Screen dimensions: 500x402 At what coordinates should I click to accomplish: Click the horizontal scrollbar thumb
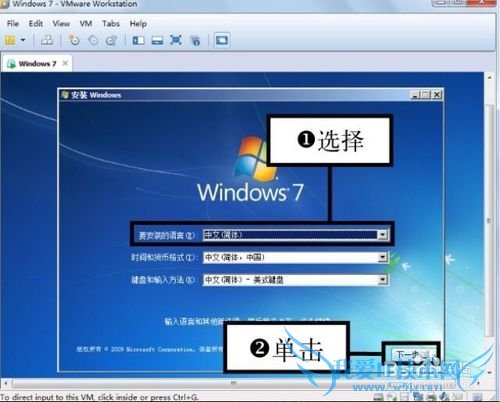[233, 383]
